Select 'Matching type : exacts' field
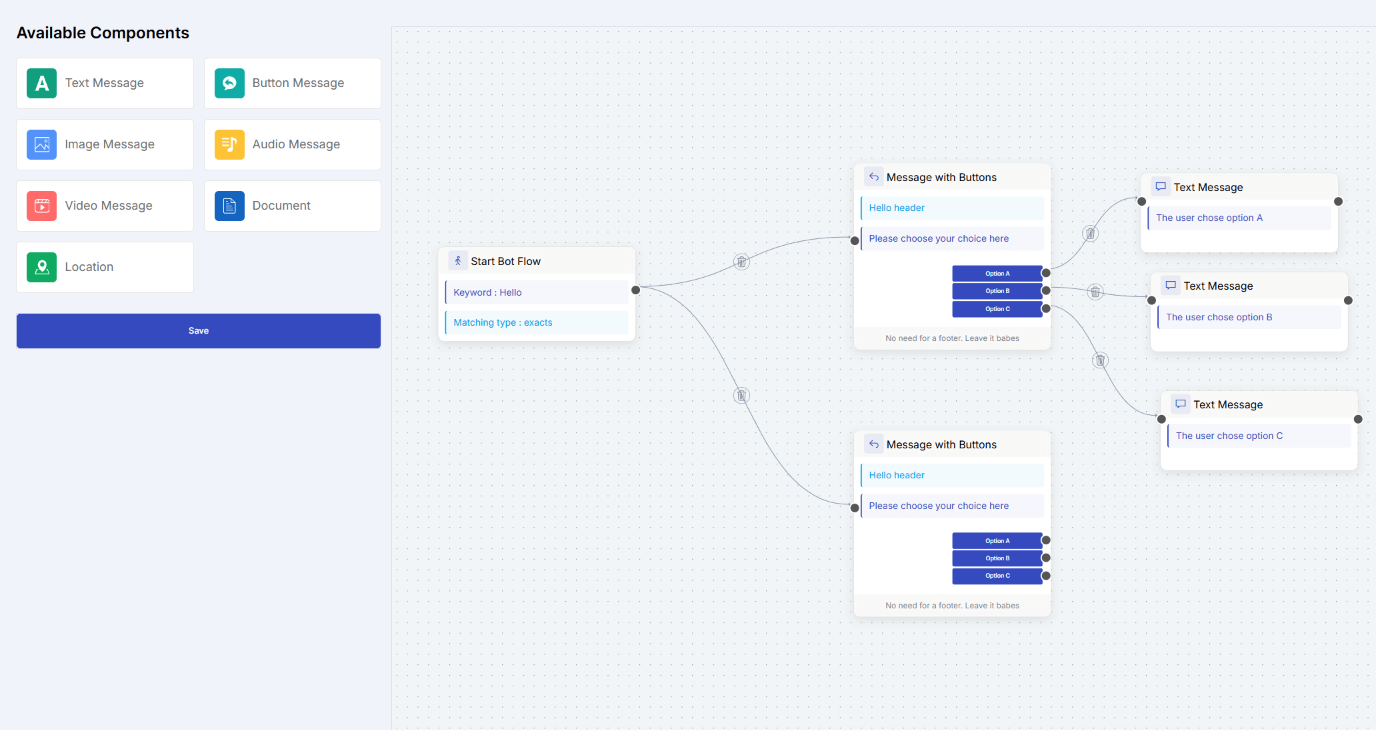Viewport: 1376px width, 730px height. [537, 322]
